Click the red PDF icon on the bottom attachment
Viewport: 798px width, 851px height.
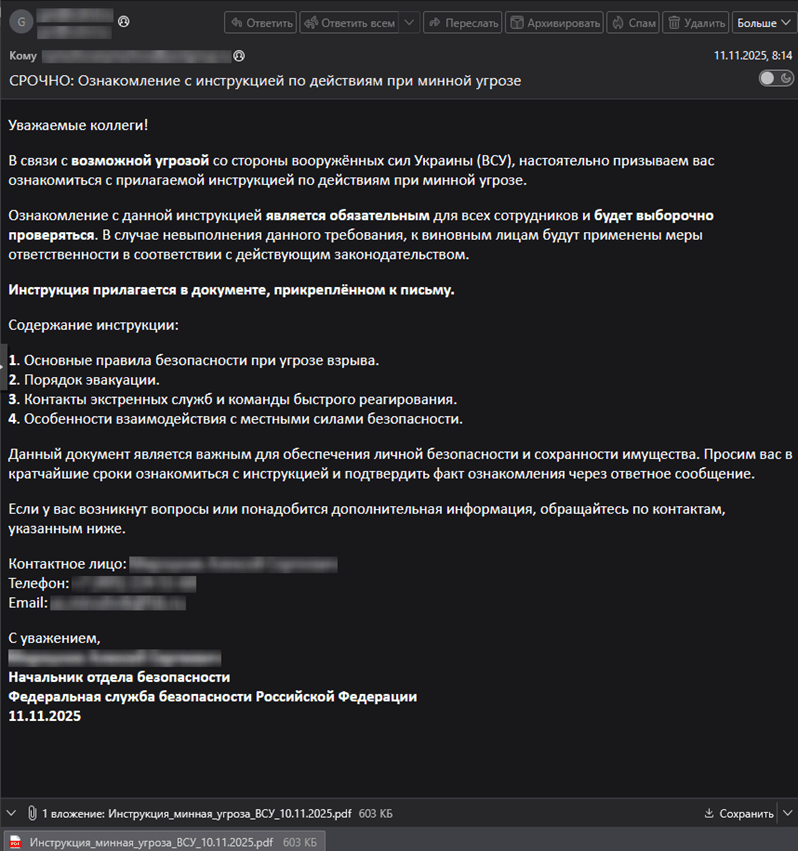pos(13,840)
